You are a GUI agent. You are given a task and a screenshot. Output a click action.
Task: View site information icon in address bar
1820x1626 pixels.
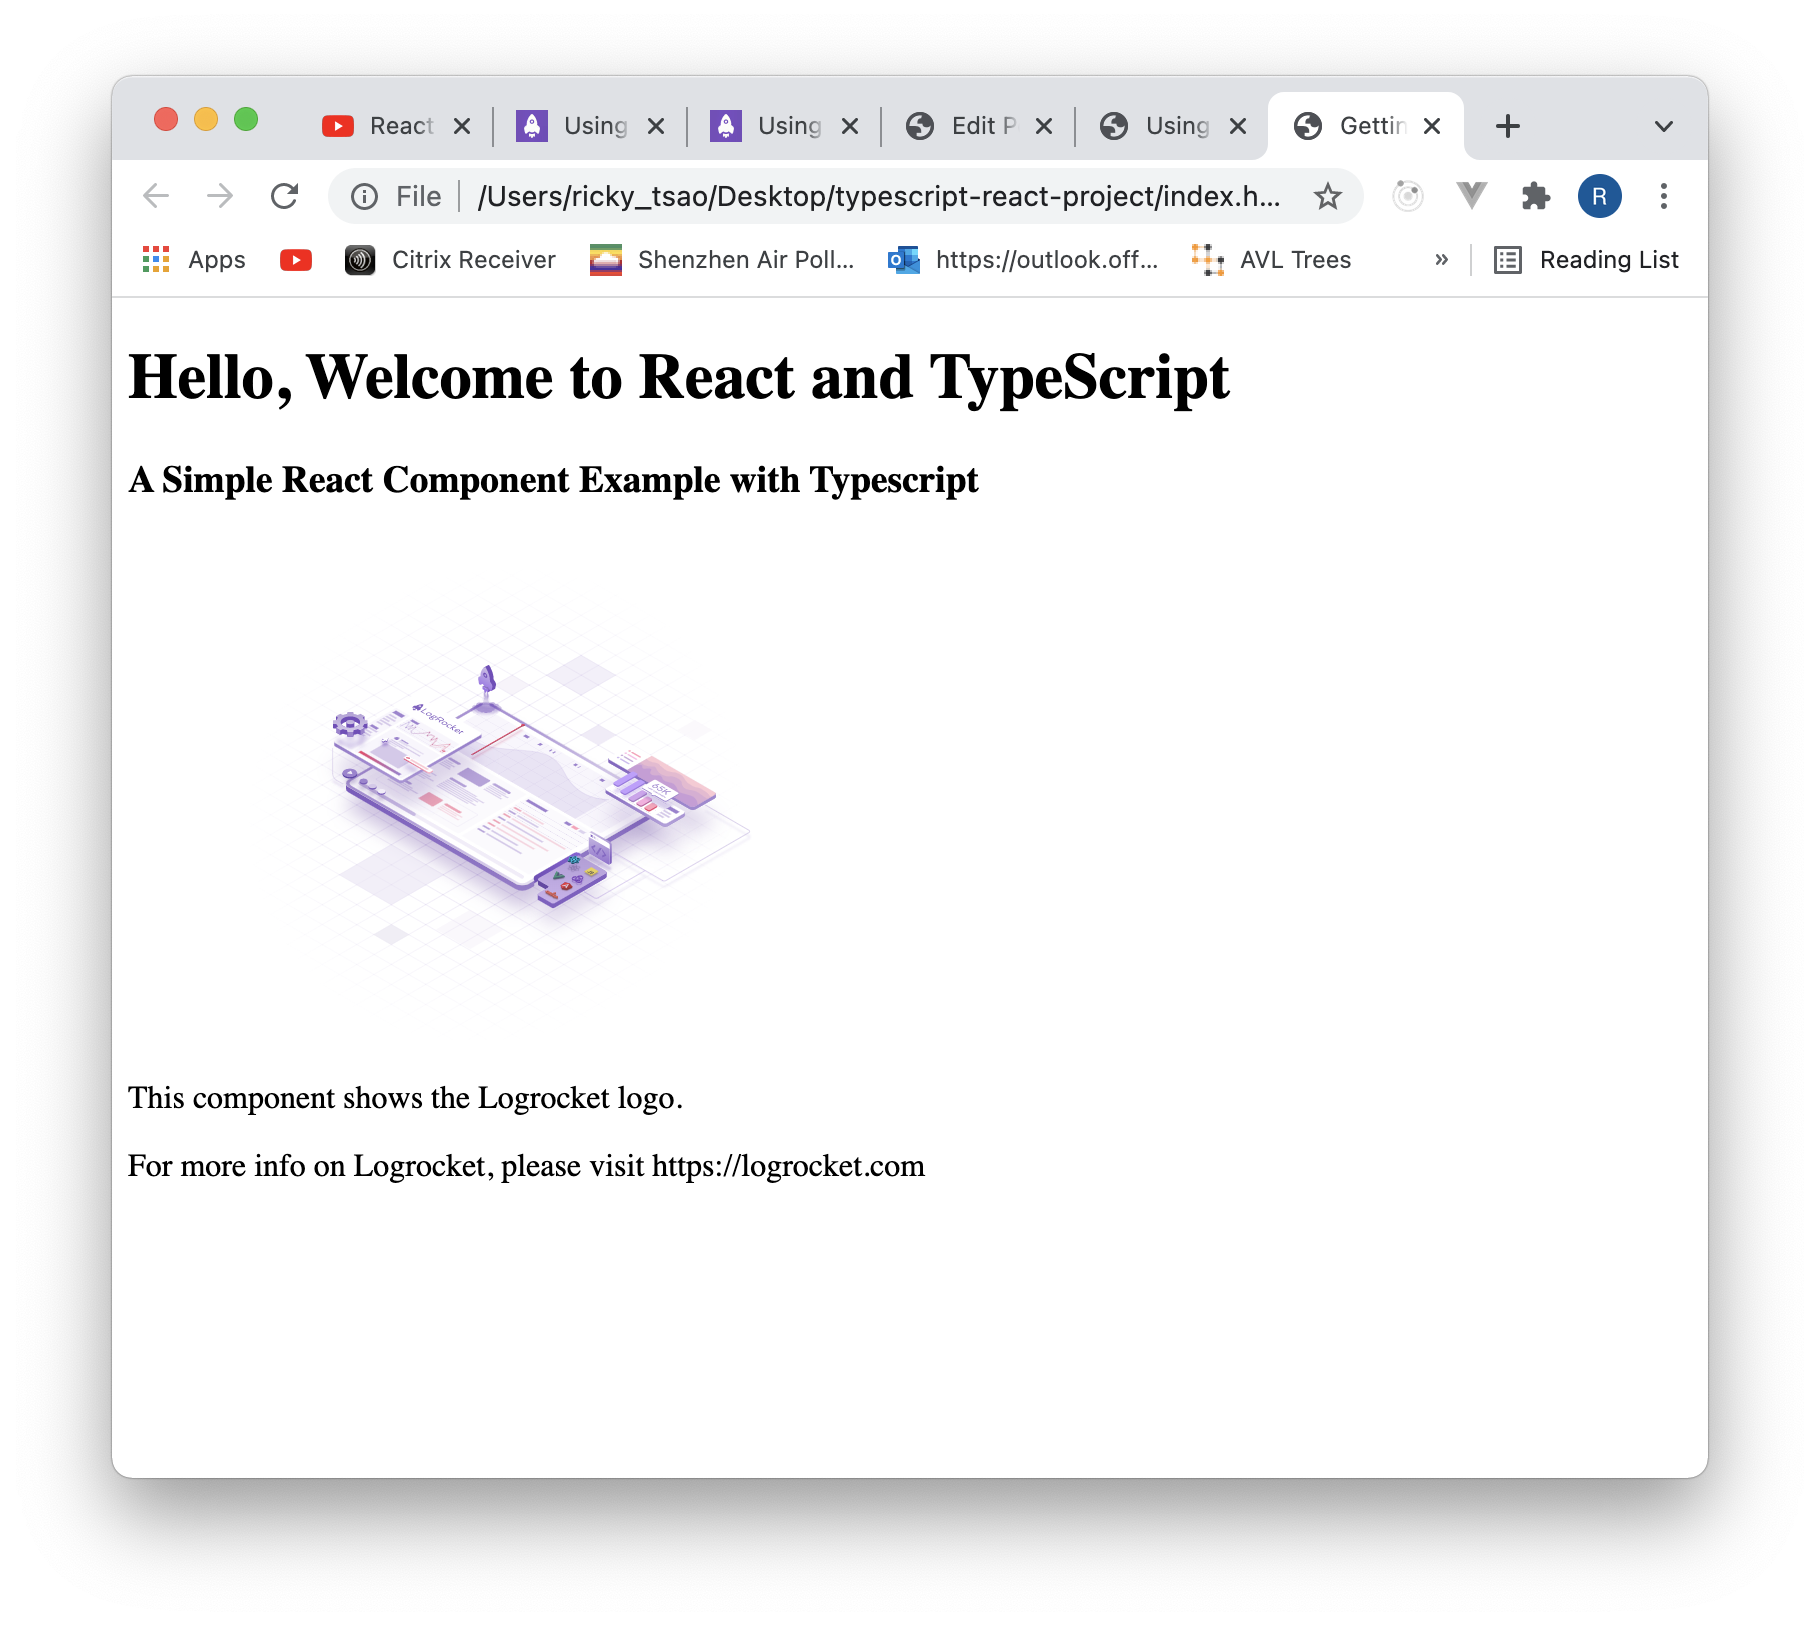click(x=365, y=196)
